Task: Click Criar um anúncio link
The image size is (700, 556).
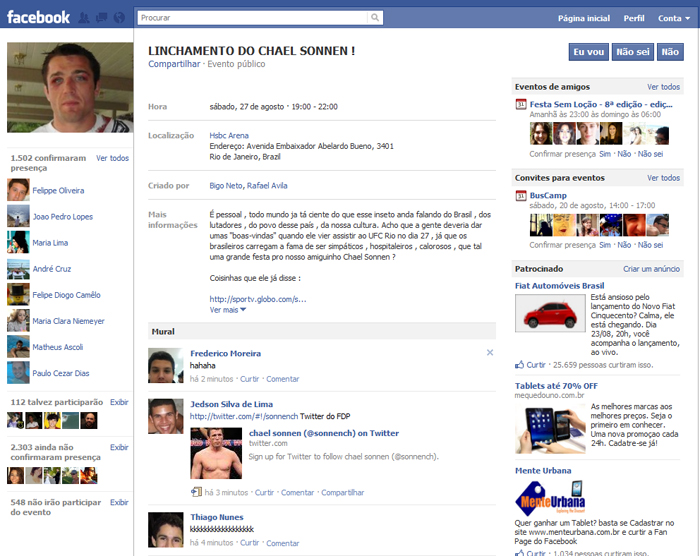Action: click(x=651, y=269)
